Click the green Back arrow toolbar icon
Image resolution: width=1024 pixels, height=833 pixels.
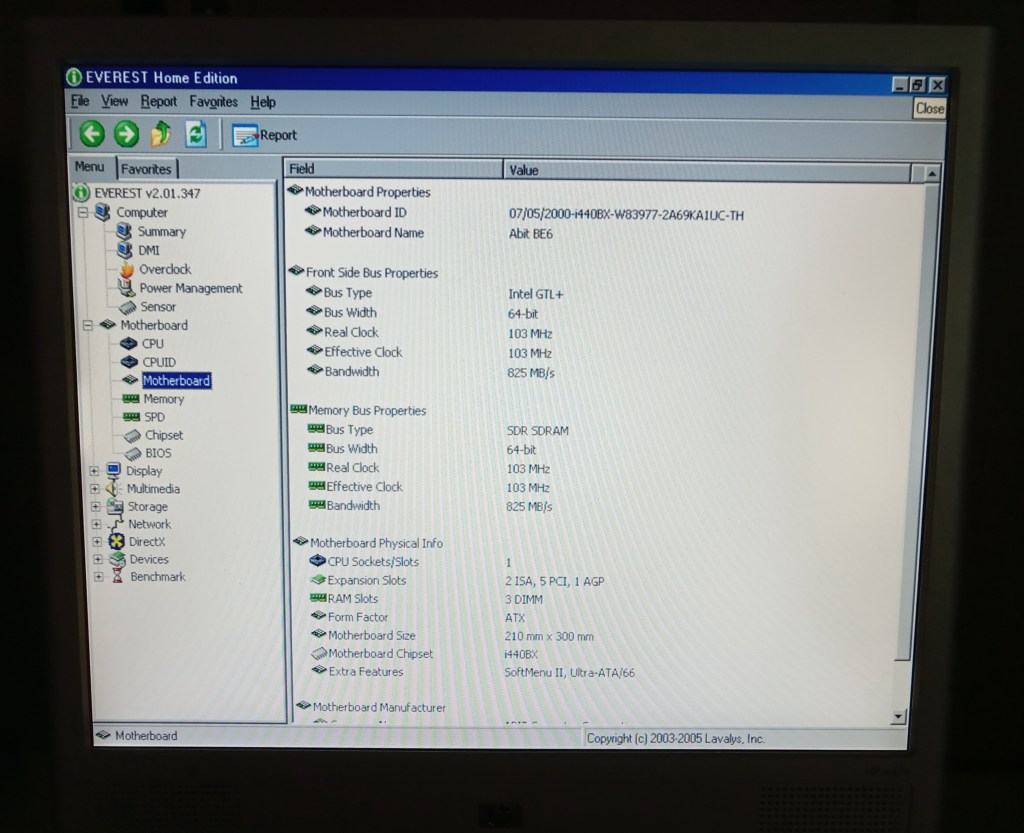[92, 133]
